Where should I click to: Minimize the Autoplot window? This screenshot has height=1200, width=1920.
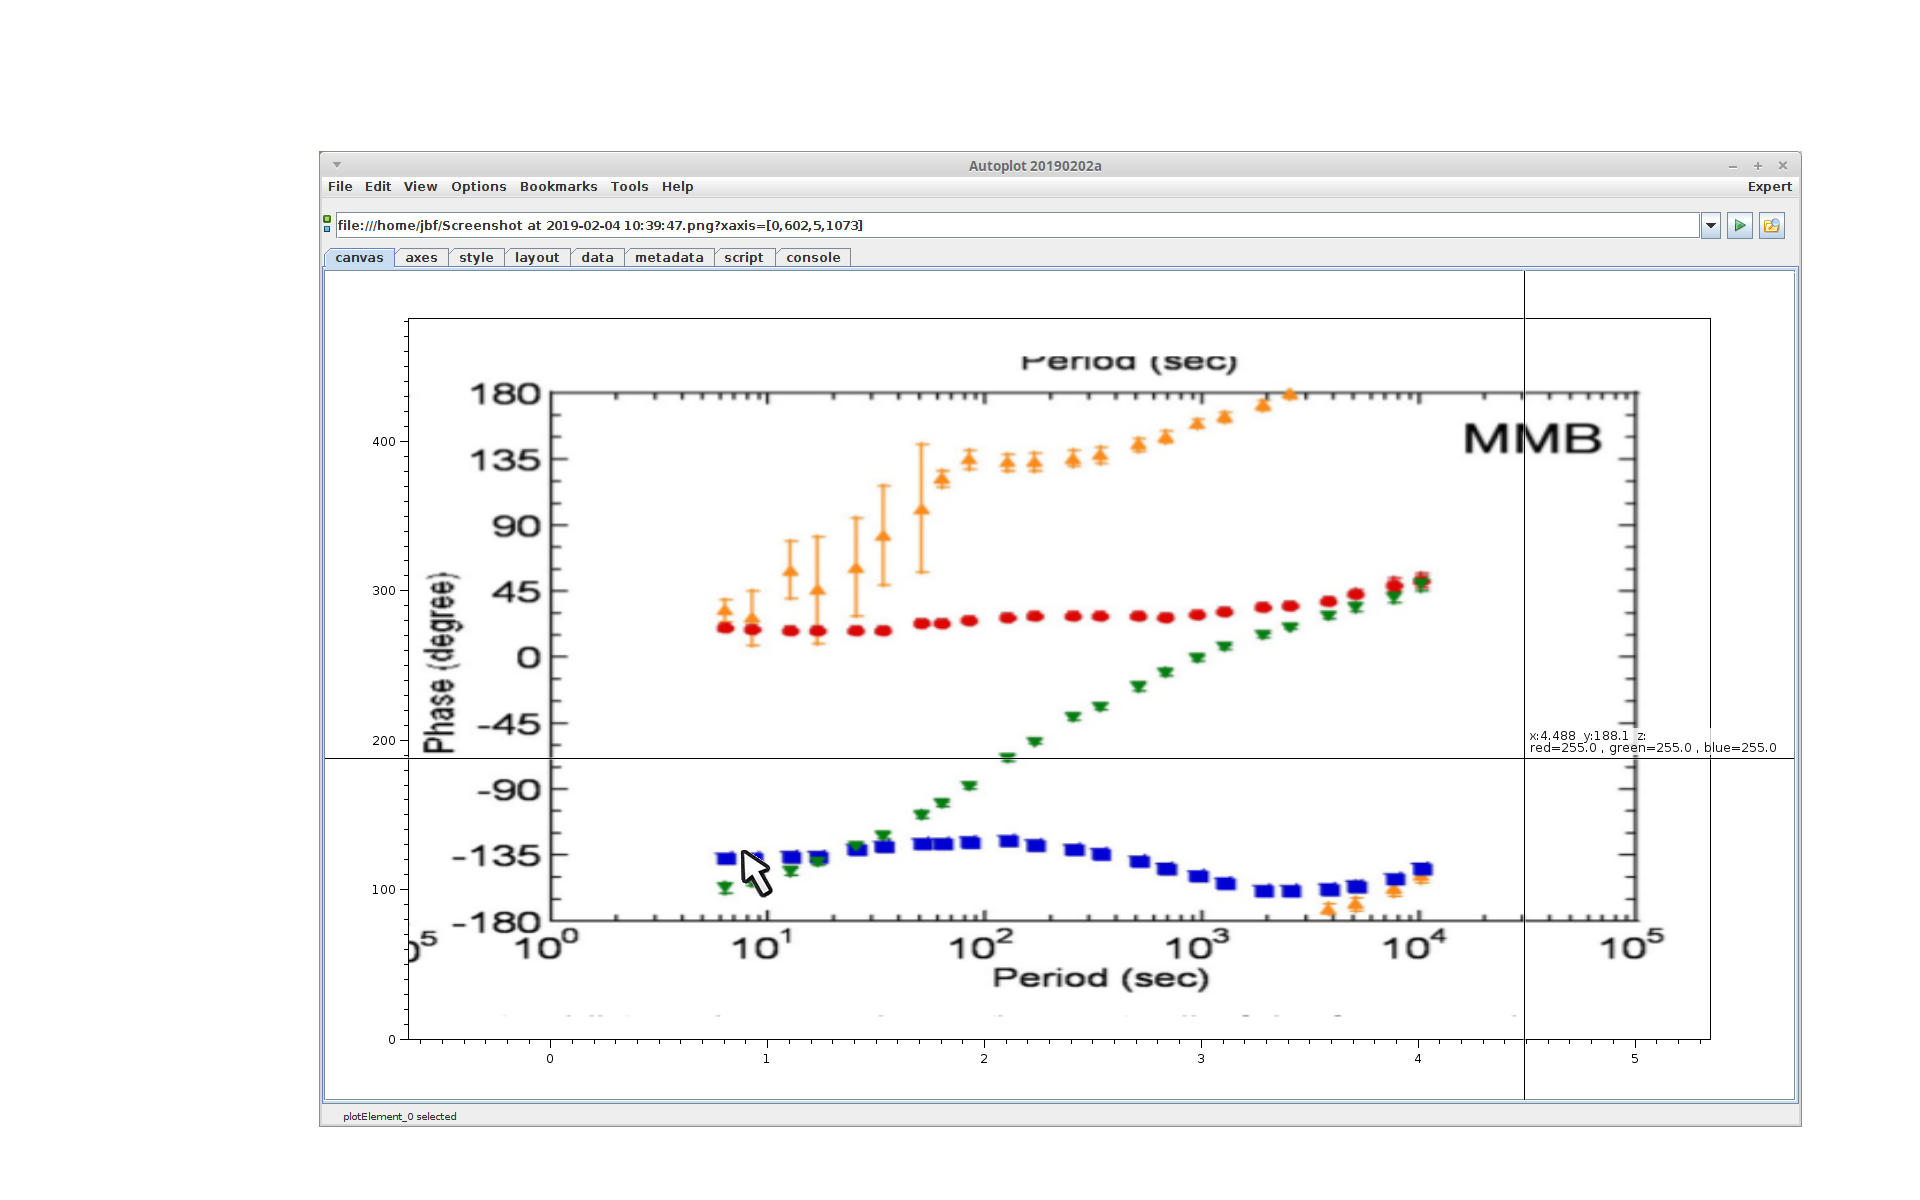(x=1733, y=166)
